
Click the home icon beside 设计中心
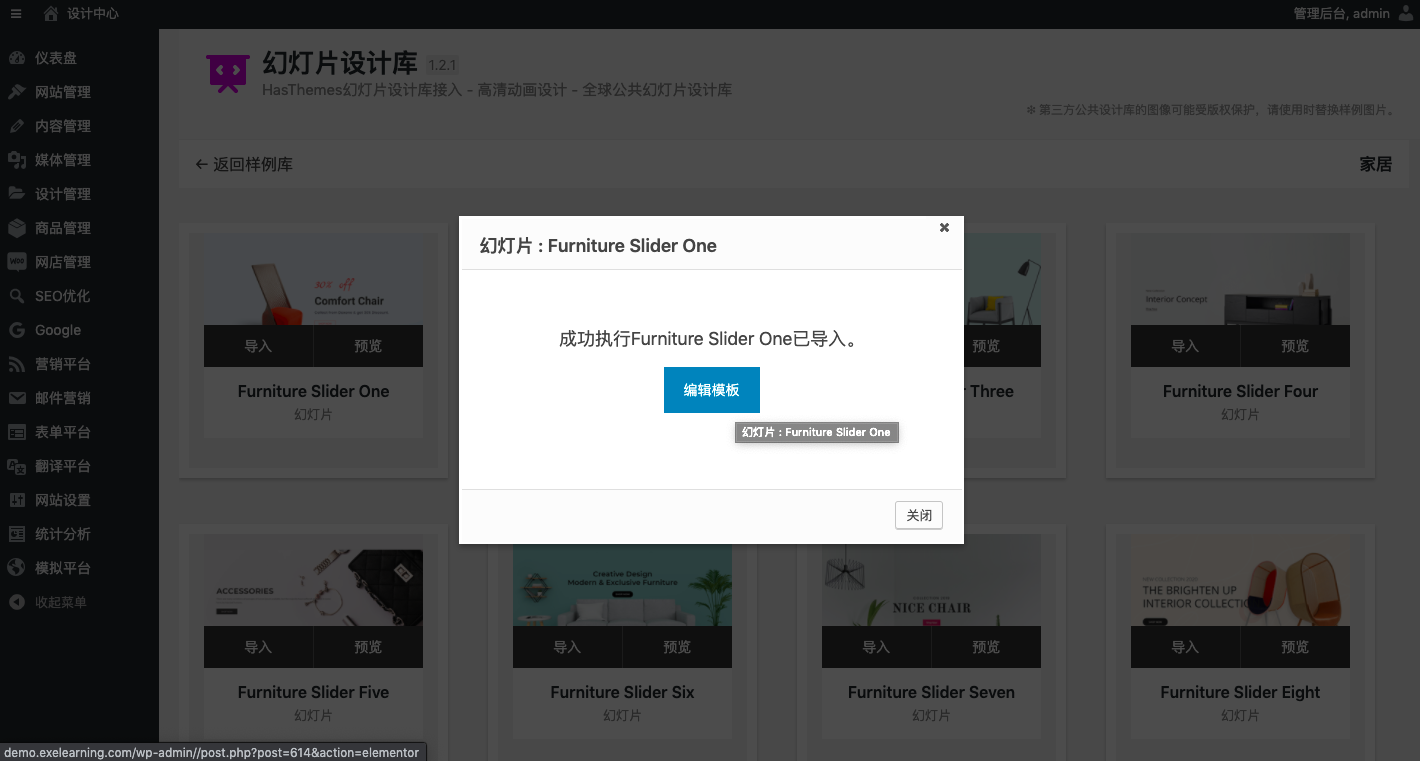coord(51,13)
